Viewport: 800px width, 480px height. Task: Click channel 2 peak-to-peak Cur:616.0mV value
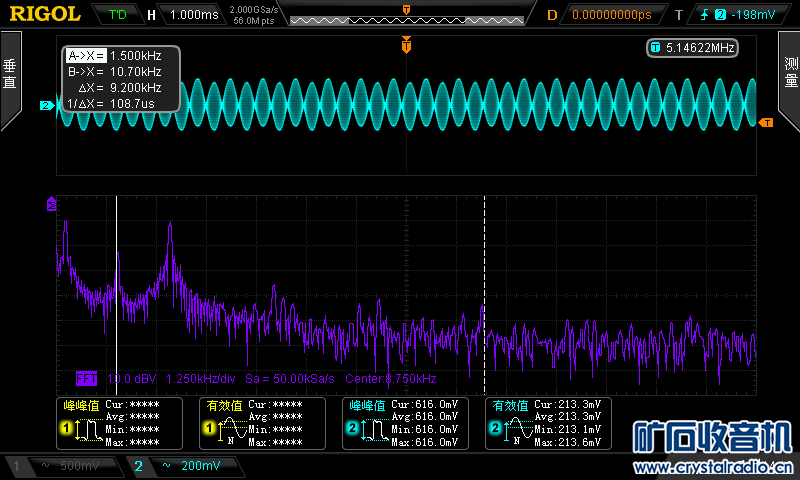424,405
